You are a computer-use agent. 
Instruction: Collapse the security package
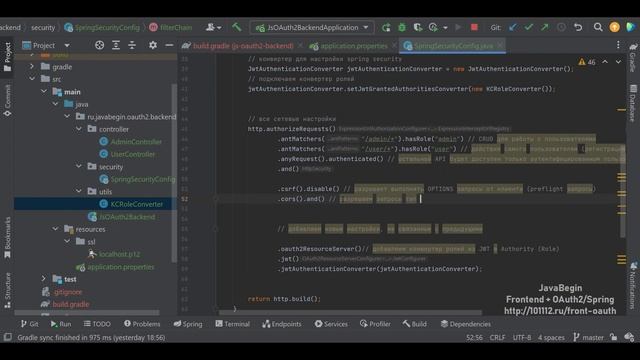79,167
